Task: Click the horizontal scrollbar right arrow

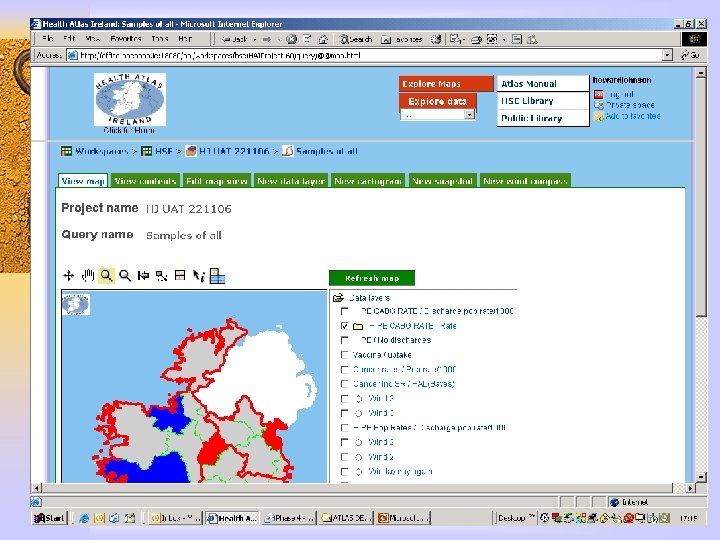Action: [x=690, y=488]
